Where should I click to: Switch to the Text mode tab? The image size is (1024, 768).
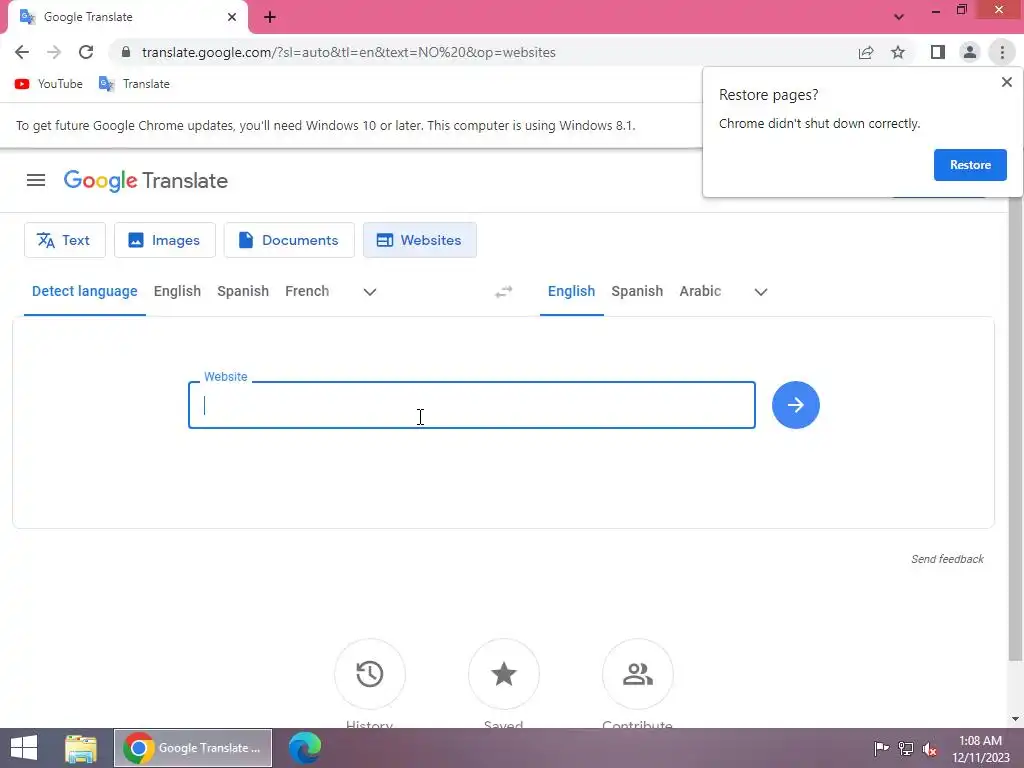[65, 240]
